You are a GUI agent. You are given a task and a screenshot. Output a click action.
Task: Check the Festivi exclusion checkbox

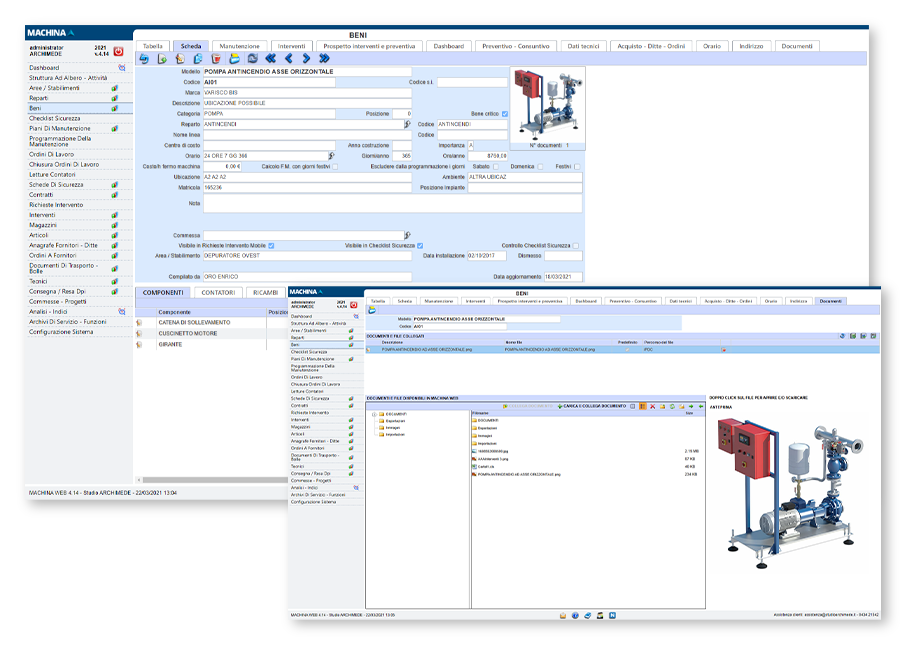coord(577,166)
